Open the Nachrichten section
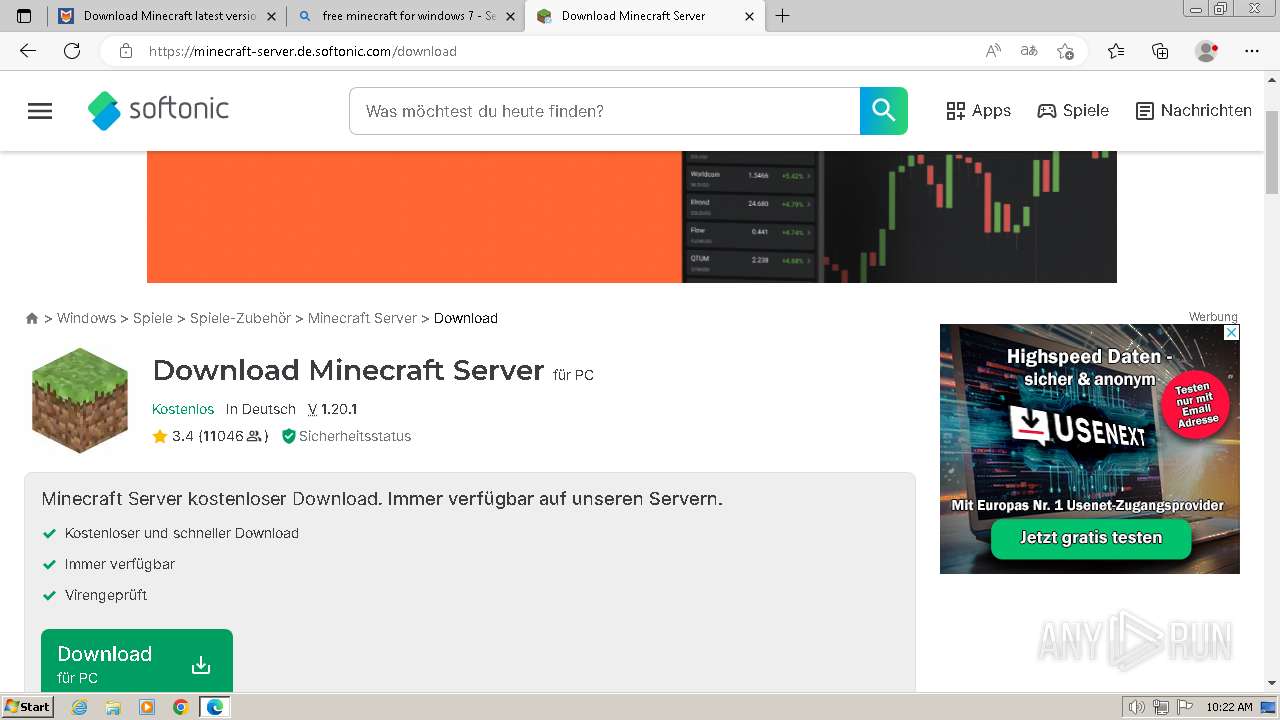 coord(1194,111)
